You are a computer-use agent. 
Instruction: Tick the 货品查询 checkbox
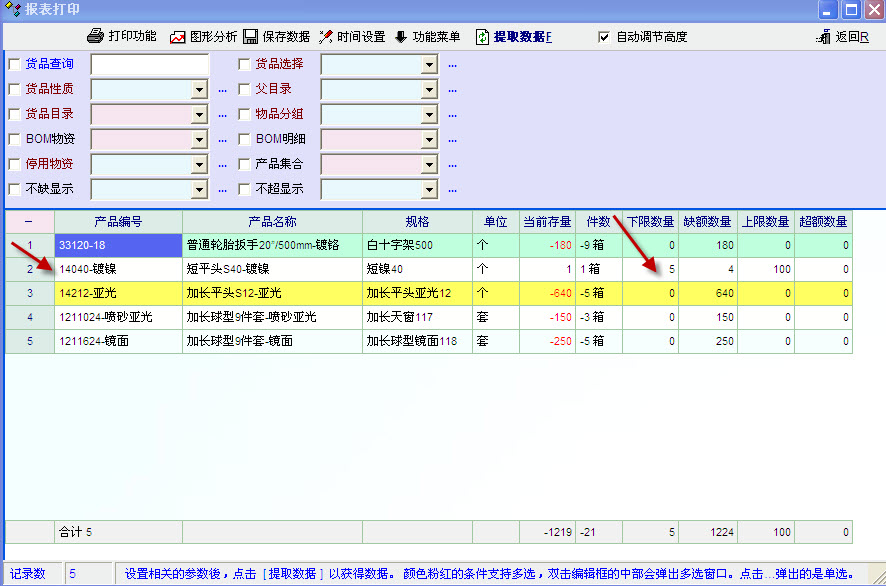(x=14, y=64)
